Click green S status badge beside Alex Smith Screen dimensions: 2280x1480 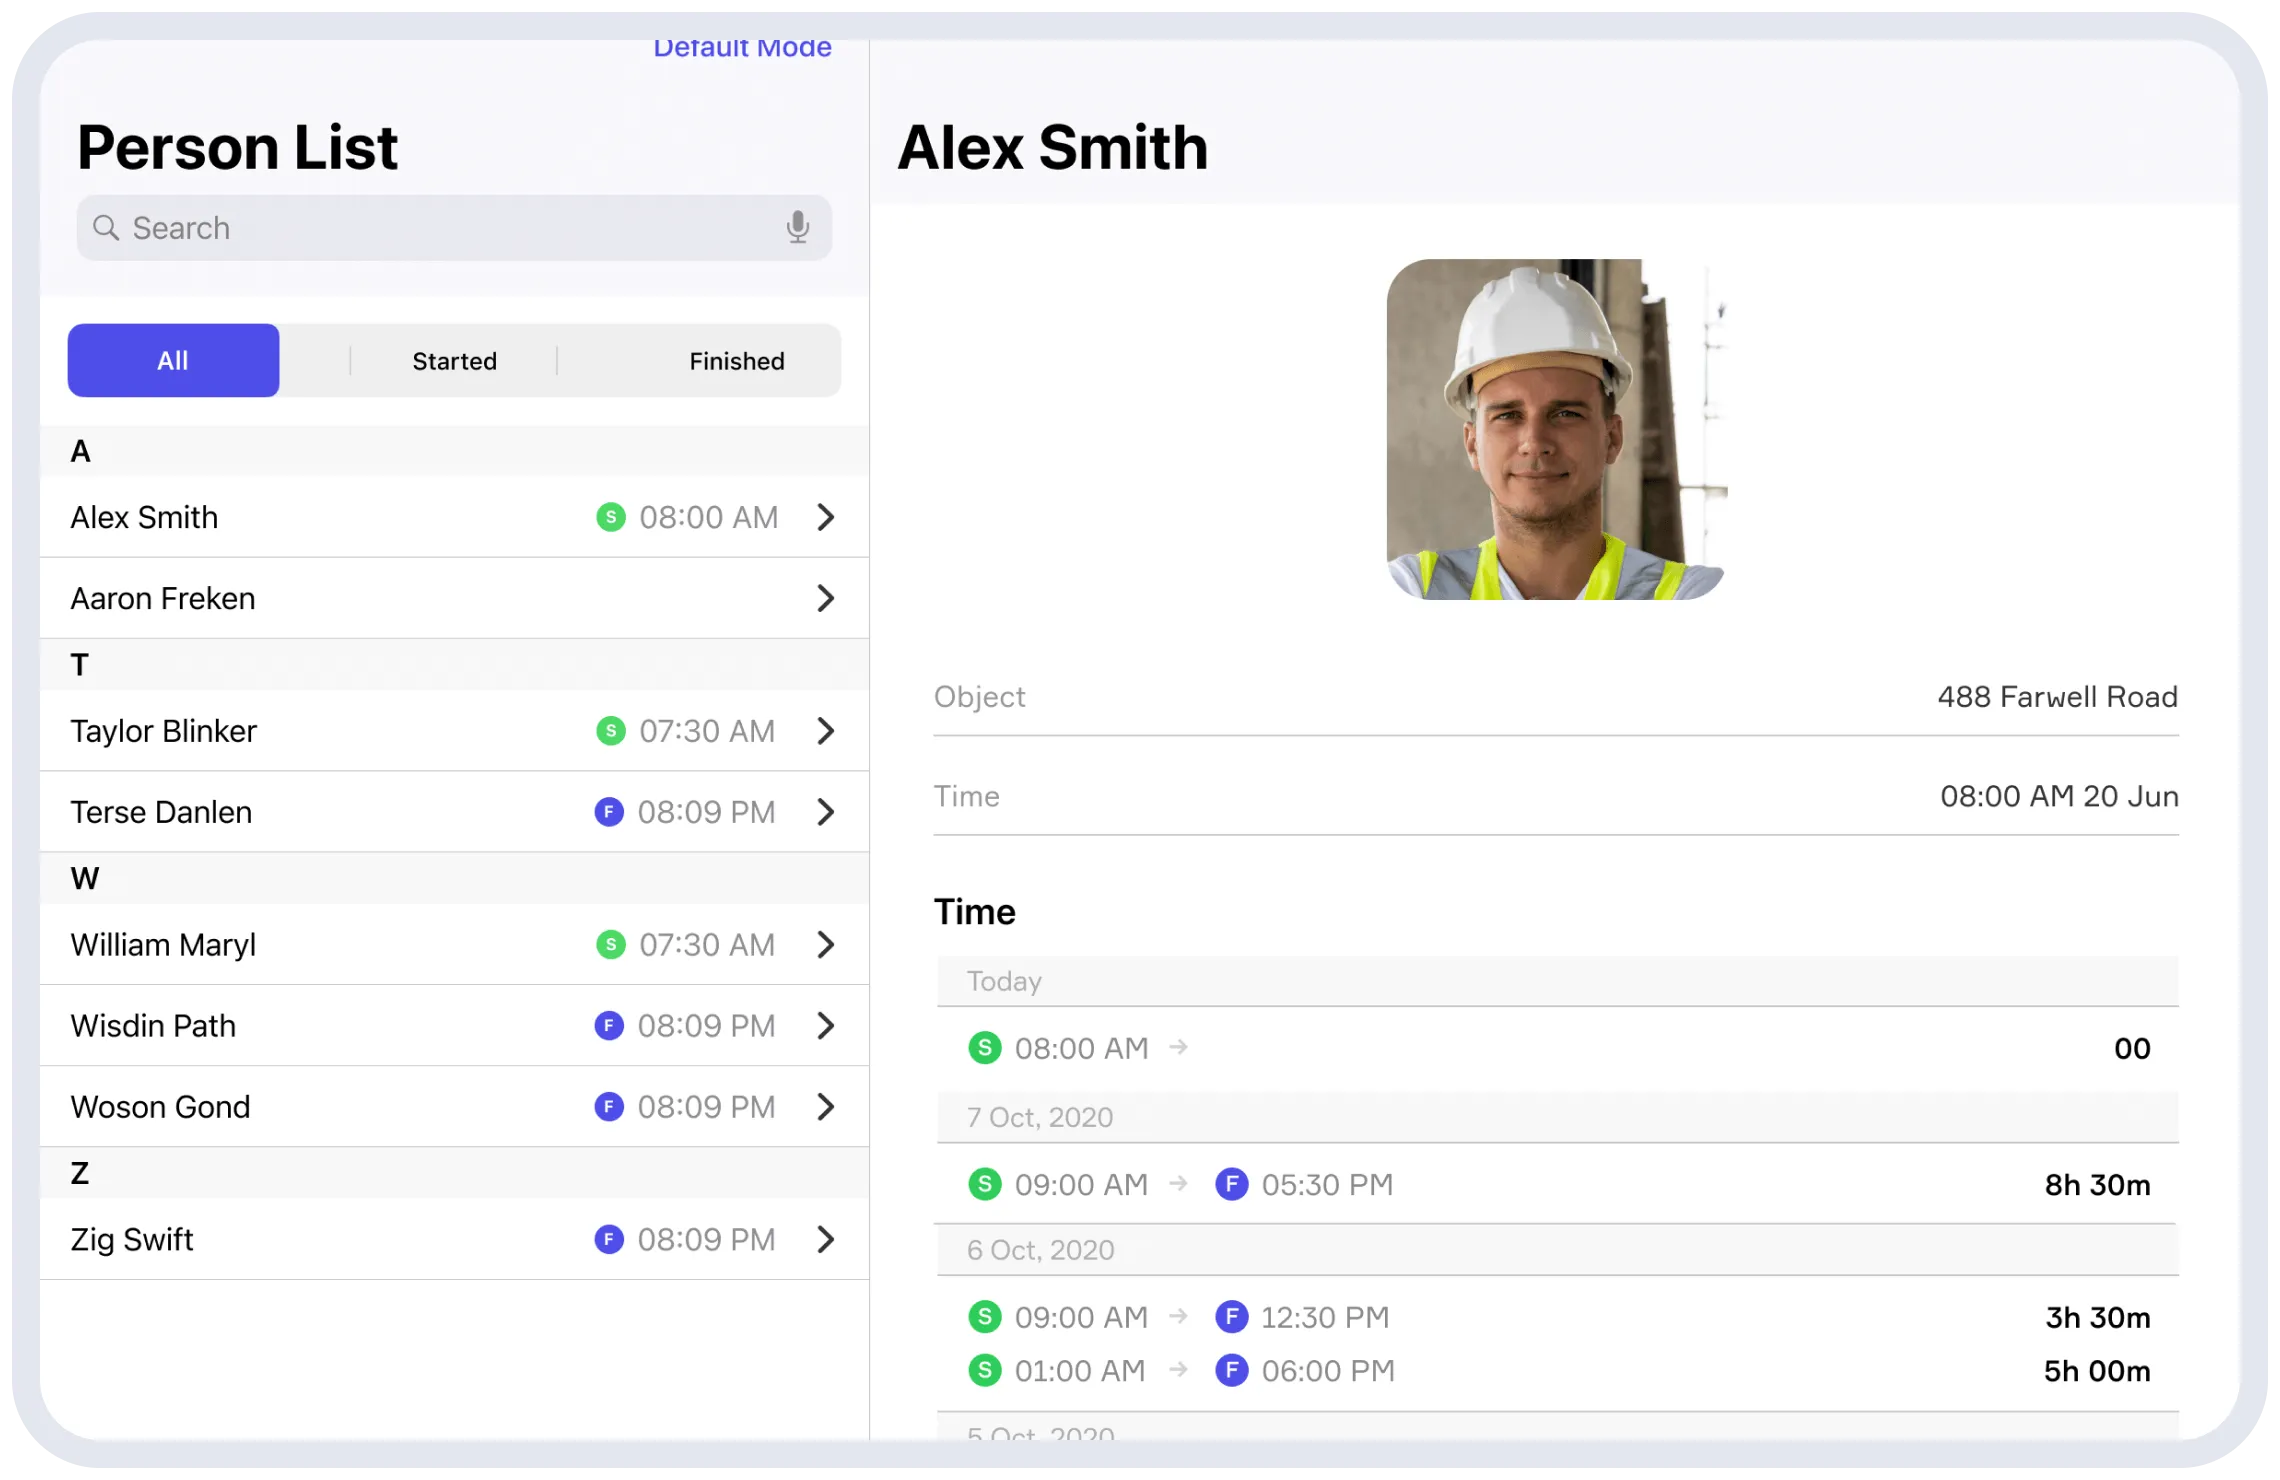611,517
